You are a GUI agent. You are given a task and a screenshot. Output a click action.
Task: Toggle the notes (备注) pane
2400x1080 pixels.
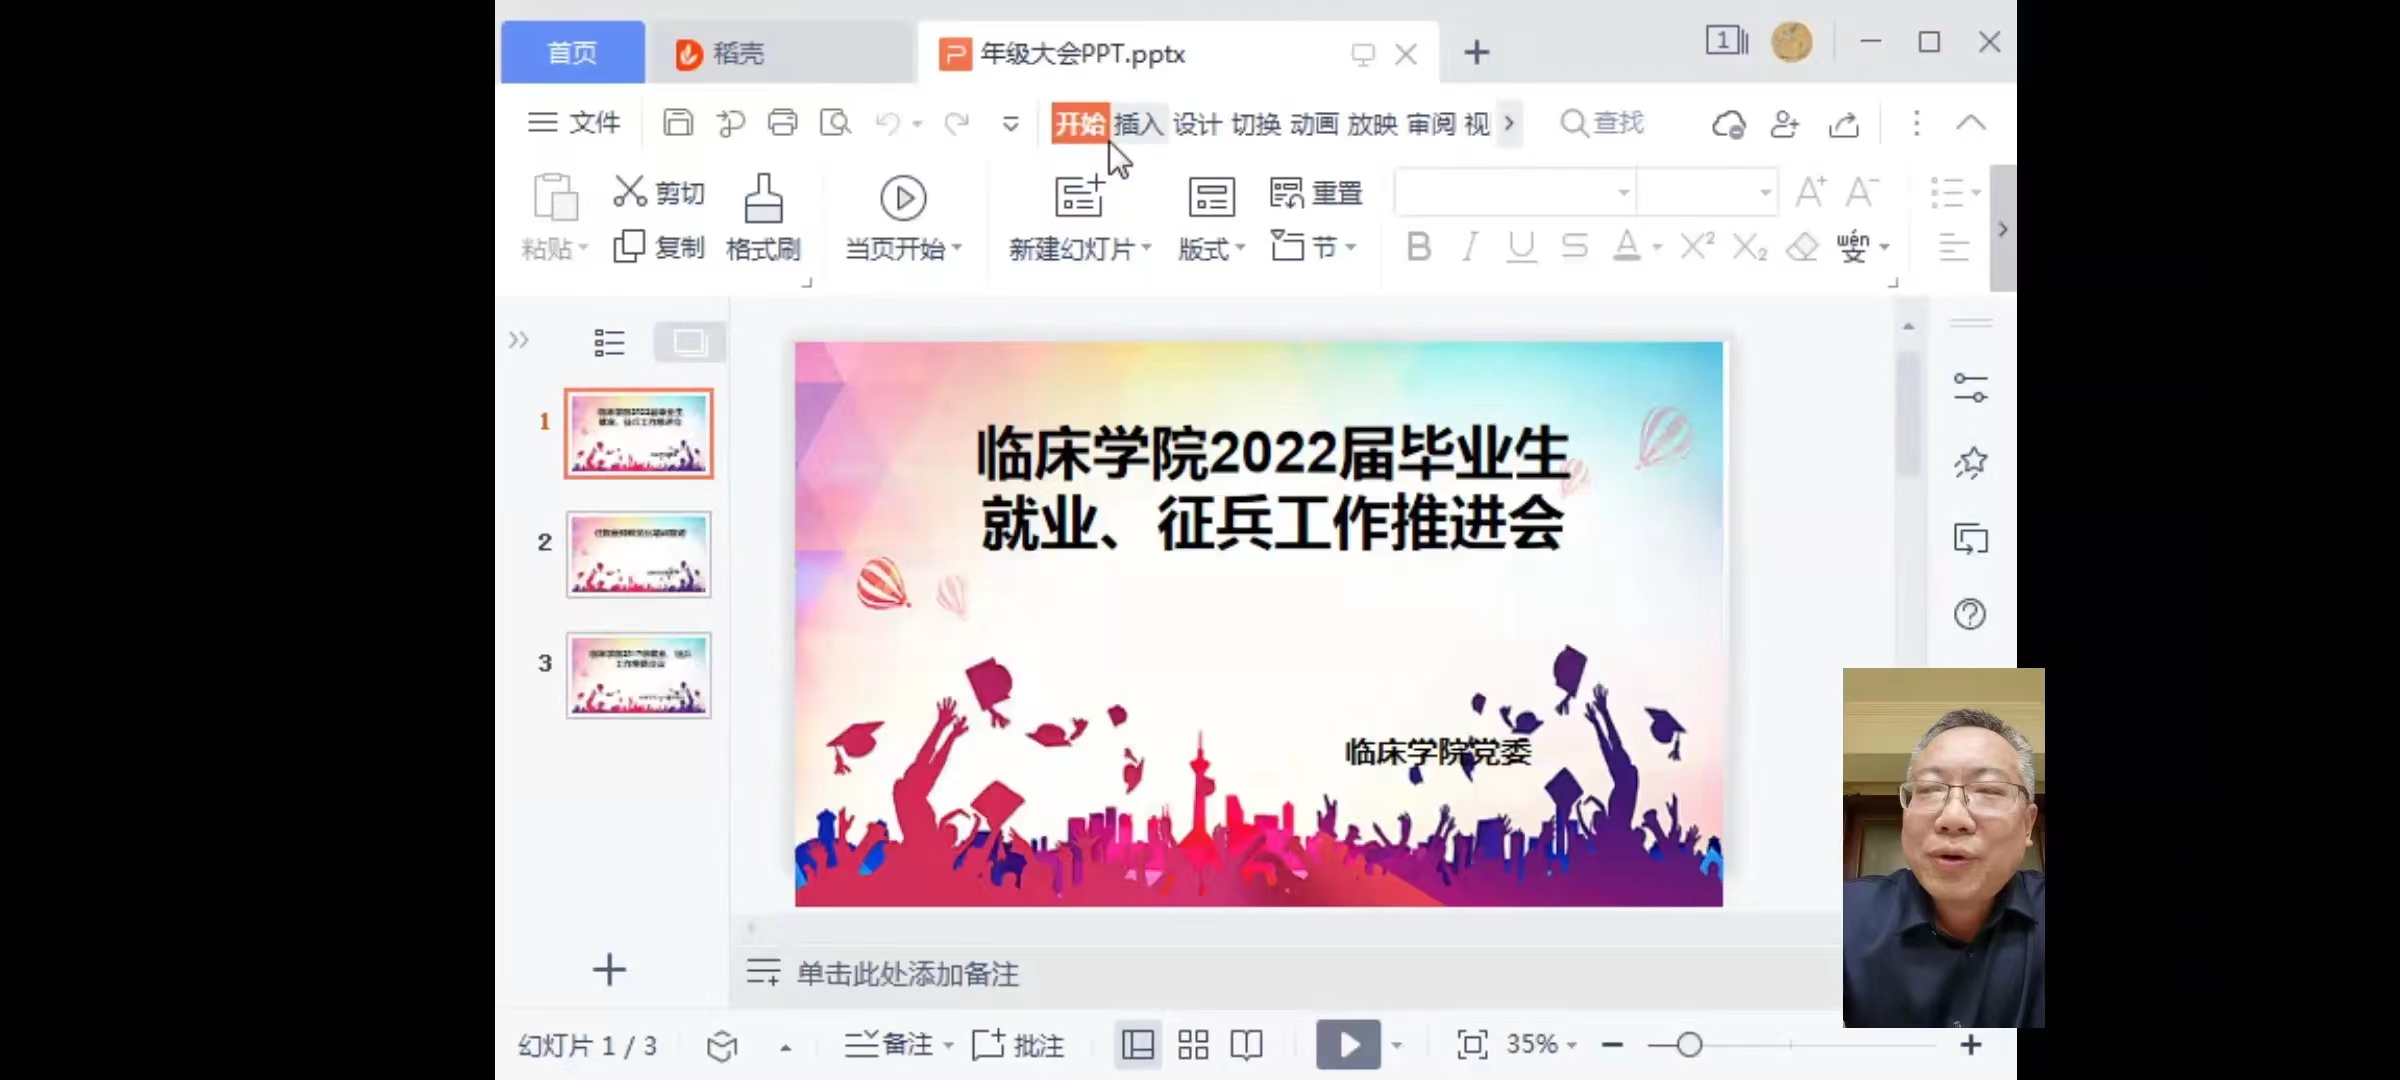click(889, 1045)
